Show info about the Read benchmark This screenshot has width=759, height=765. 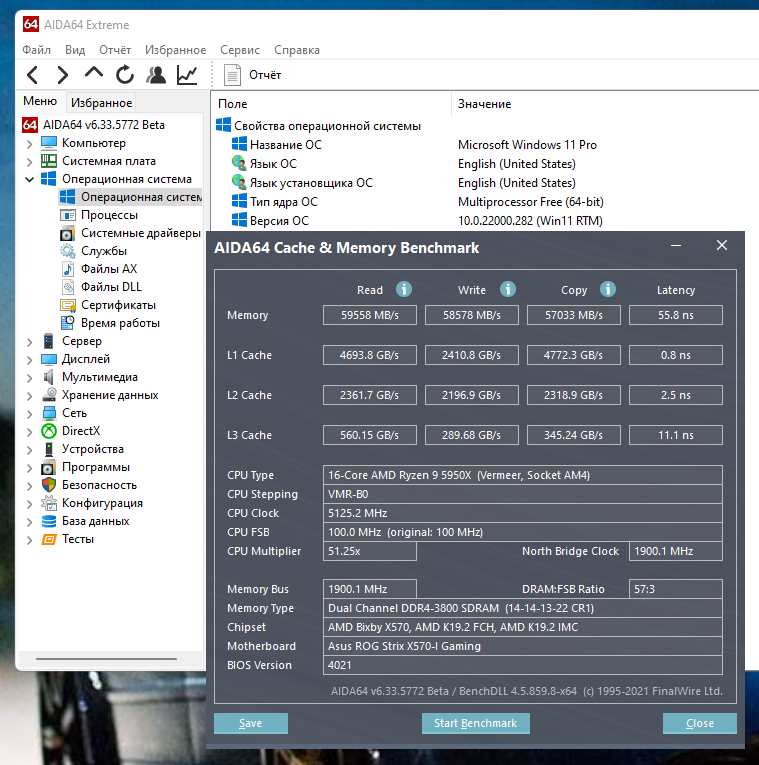click(403, 289)
